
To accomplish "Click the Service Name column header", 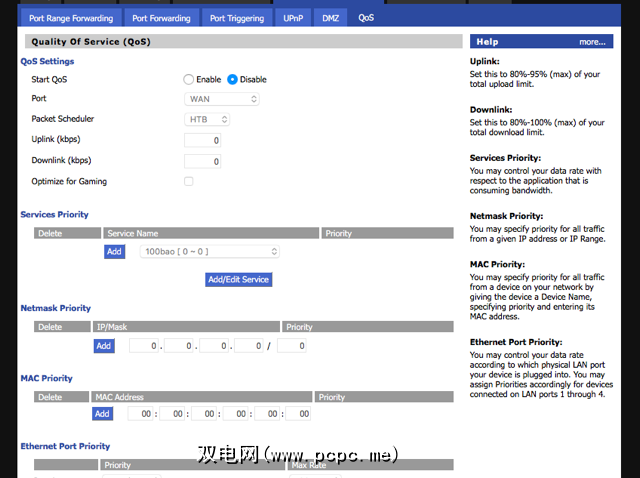I will 211,233.
